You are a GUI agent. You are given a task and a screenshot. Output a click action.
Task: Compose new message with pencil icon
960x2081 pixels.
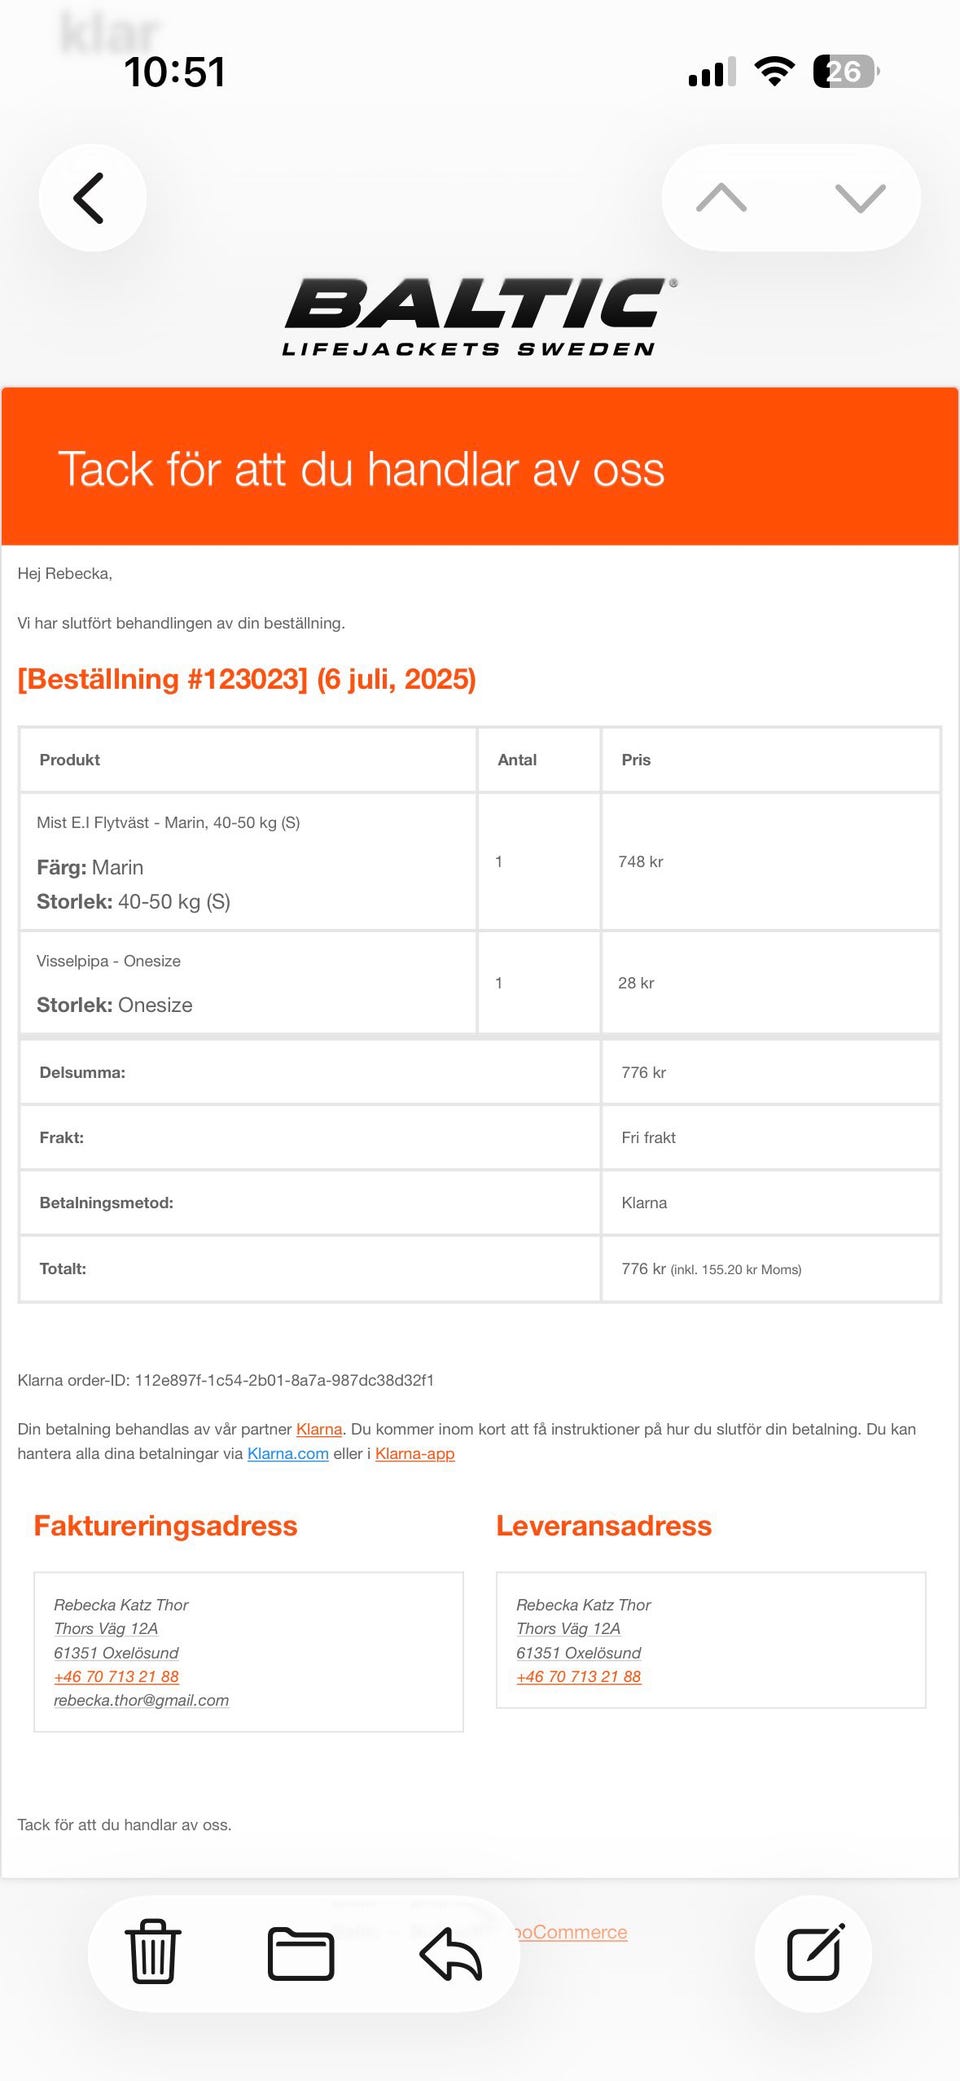814,1953
